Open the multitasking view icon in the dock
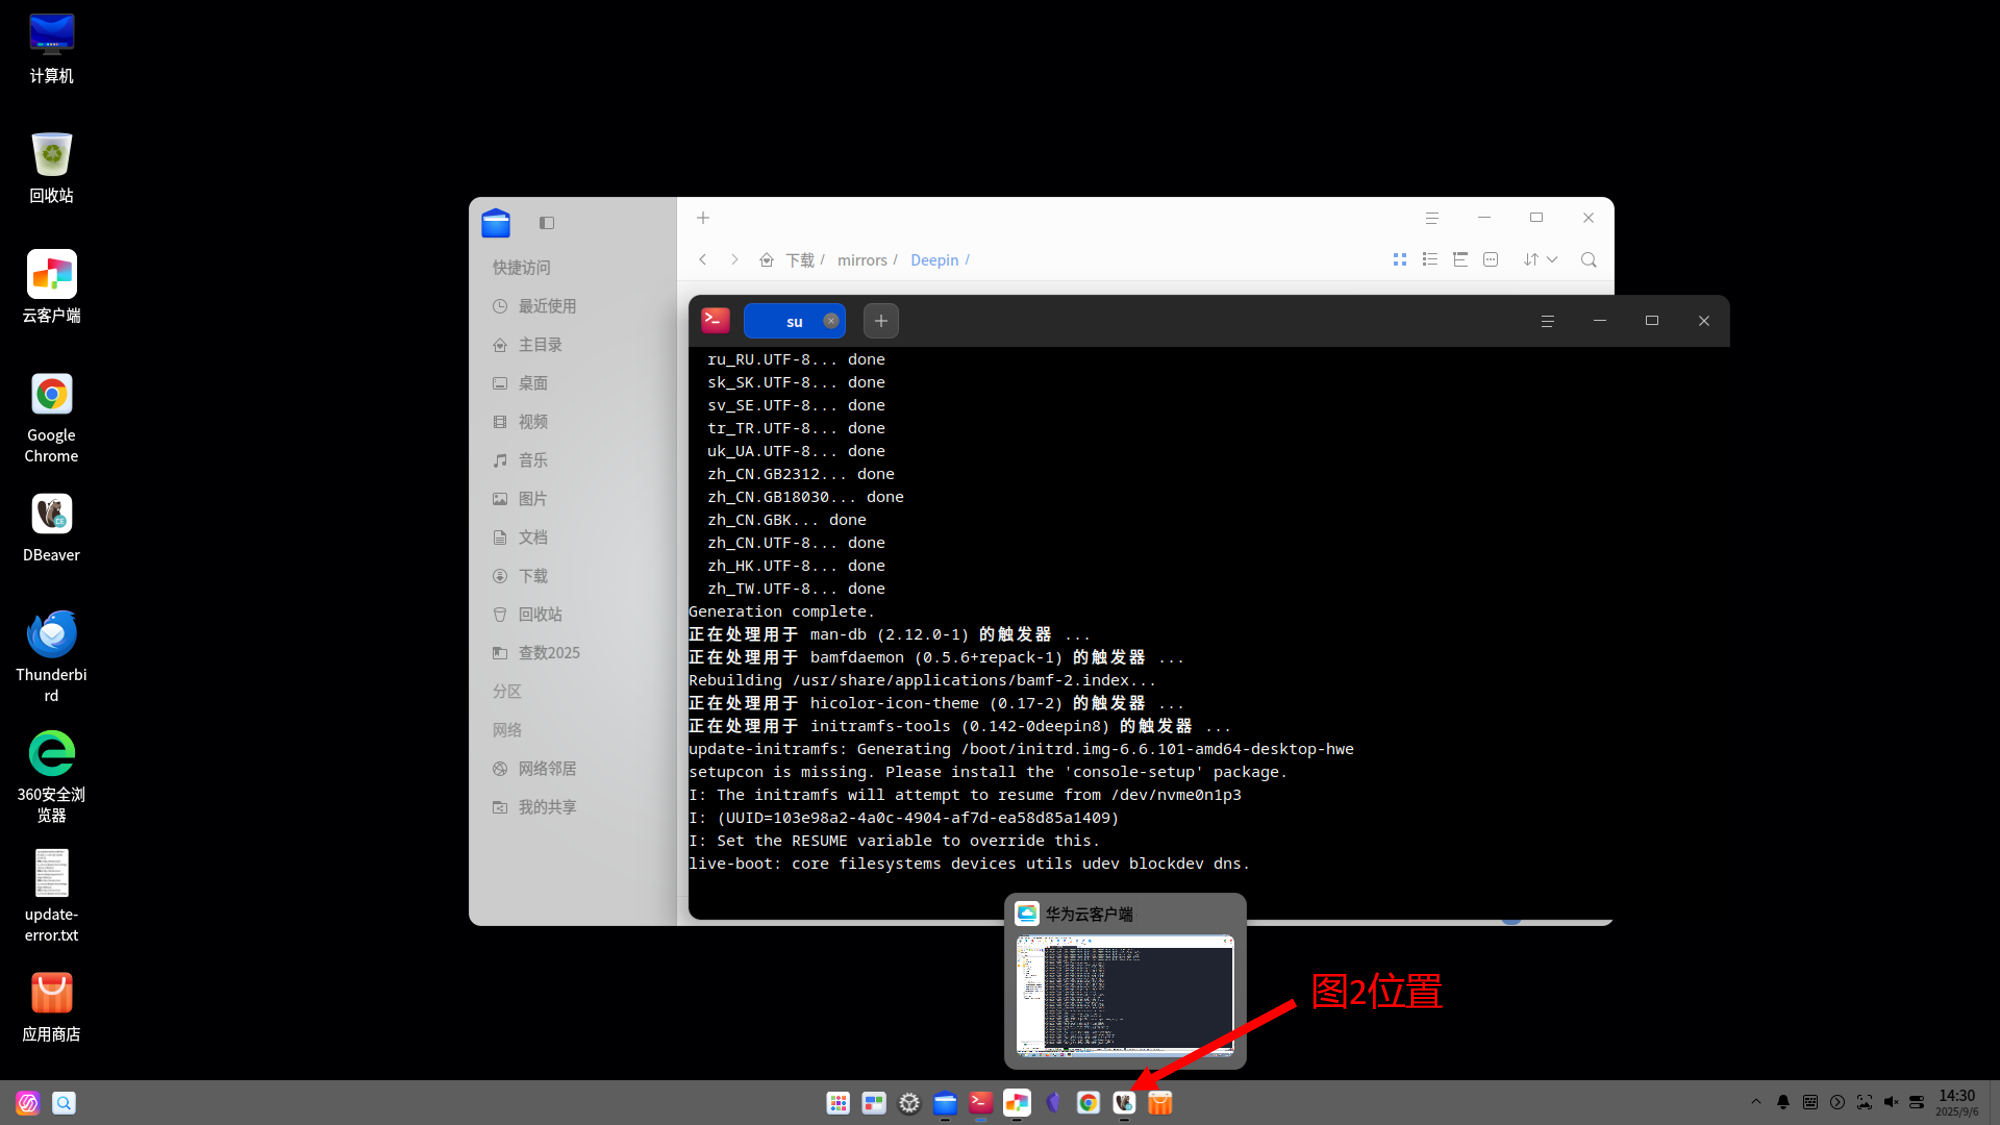The width and height of the screenshot is (2000, 1125). tap(874, 1102)
